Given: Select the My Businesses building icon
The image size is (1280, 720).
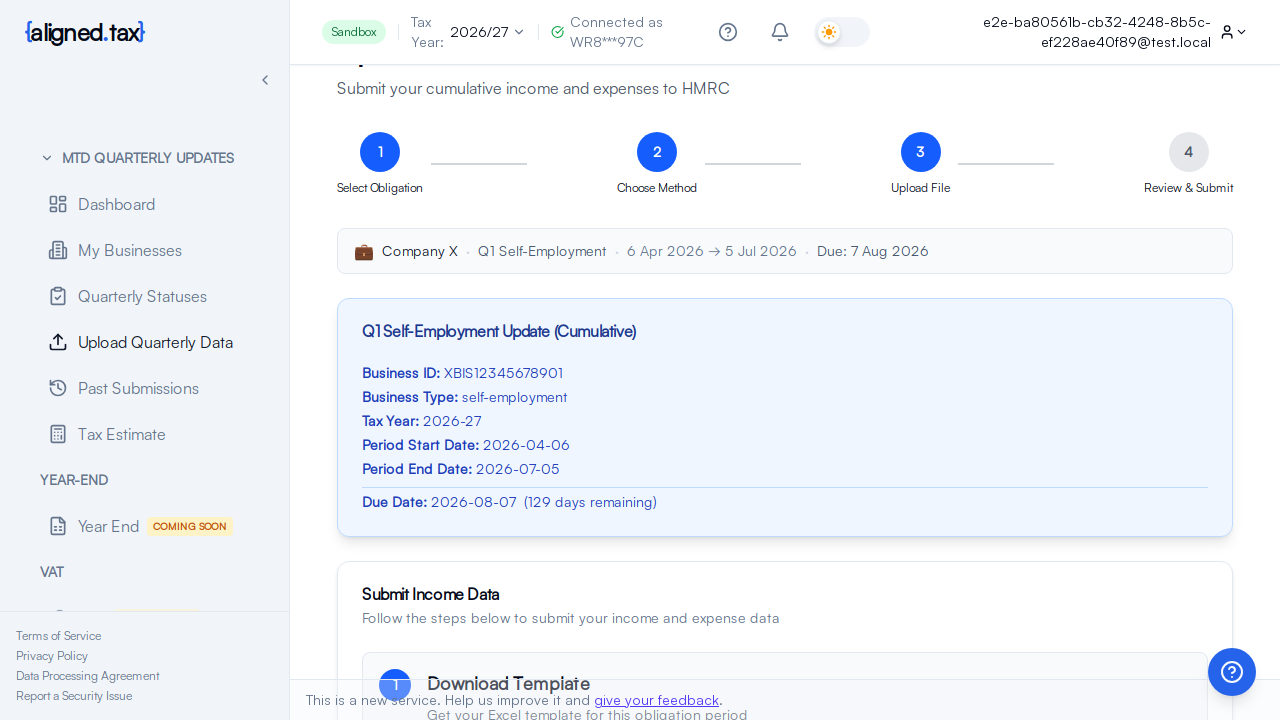Looking at the screenshot, I should coord(58,250).
